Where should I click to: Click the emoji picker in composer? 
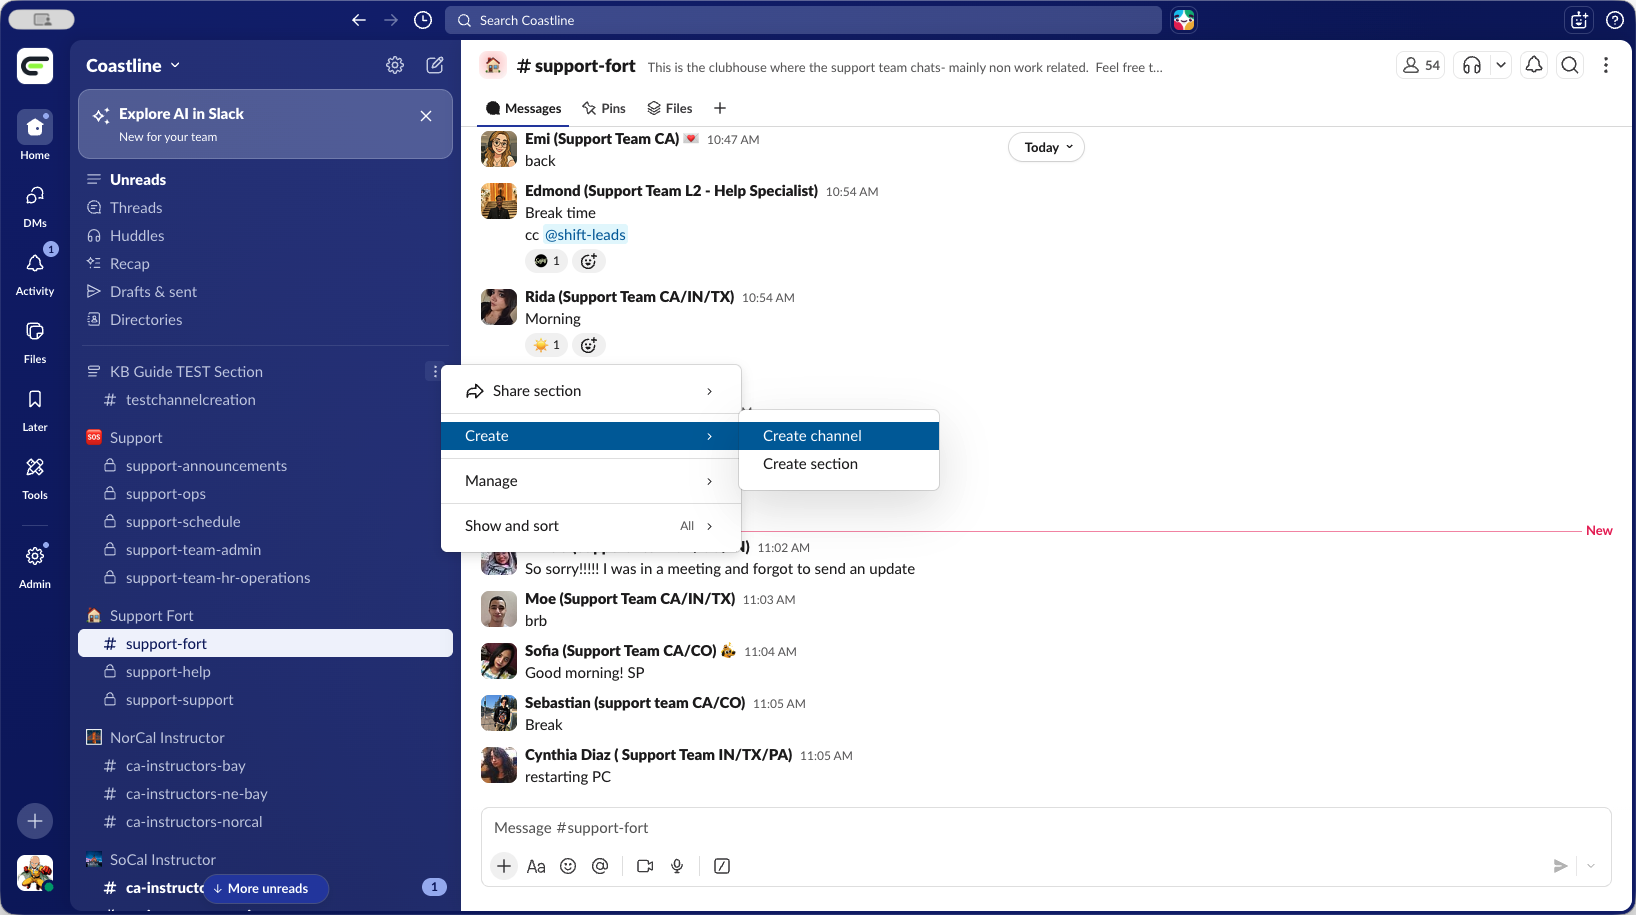(568, 866)
